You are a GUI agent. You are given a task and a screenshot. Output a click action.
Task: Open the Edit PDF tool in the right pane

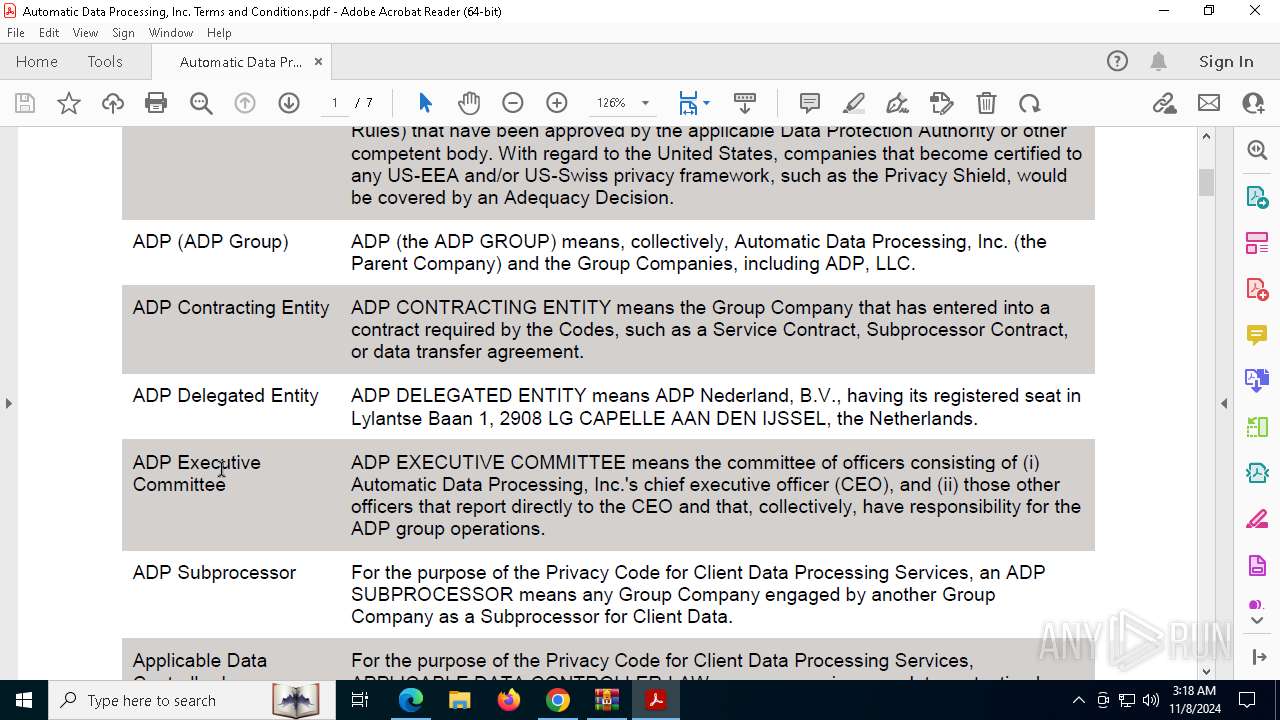(1257, 242)
